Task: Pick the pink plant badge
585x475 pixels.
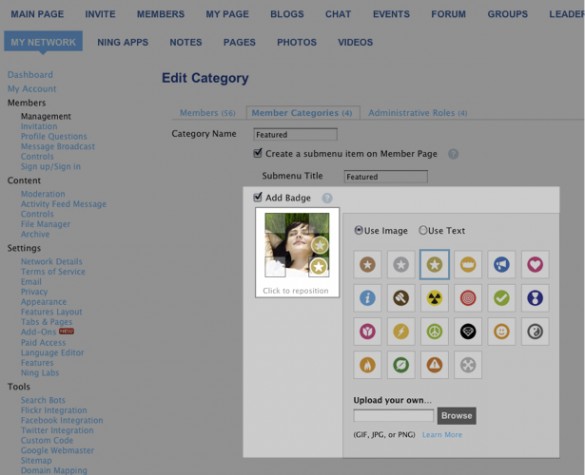Action: tap(367, 331)
